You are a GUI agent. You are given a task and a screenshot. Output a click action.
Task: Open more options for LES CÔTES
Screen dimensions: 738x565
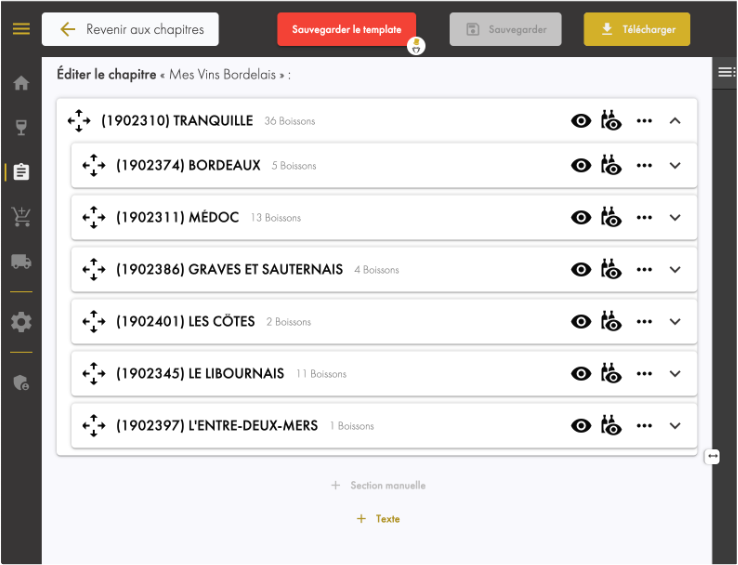click(x=644, y=322)
